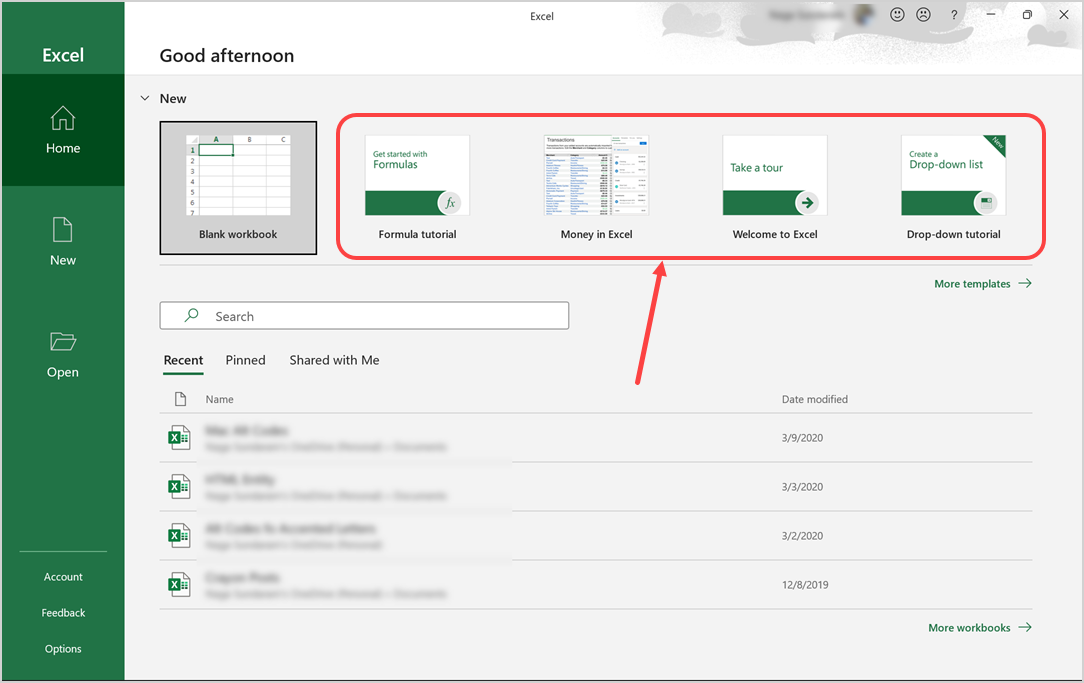Click the Open folder icon in sidebar
Viewport: 1084px width, 683px height.
pos(62,342)
